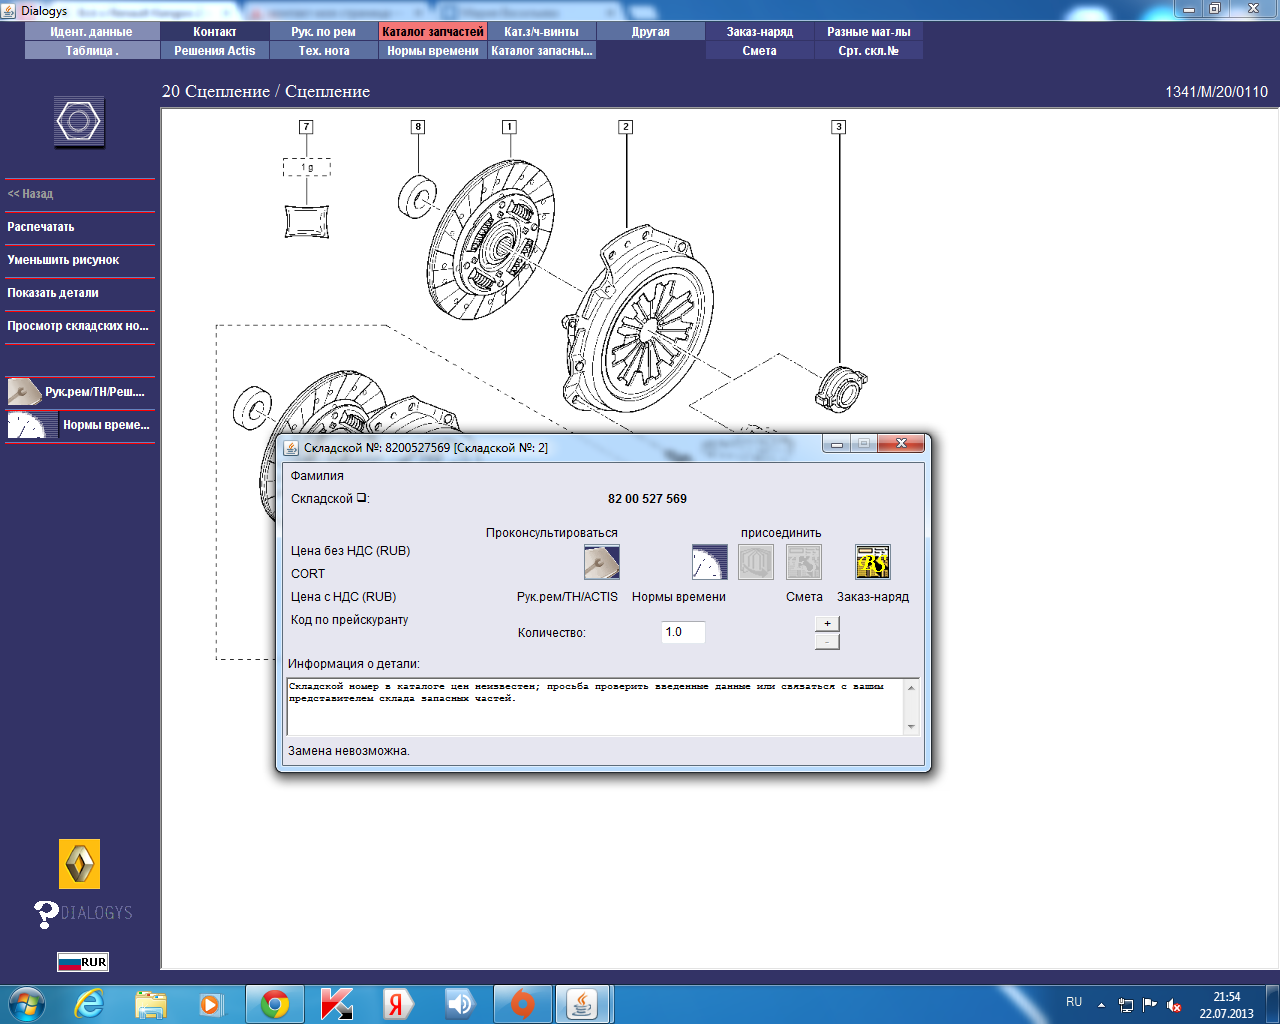1280x1024 pixels.
Task: Close the Складской № dialog
Action: pos(901,444)
